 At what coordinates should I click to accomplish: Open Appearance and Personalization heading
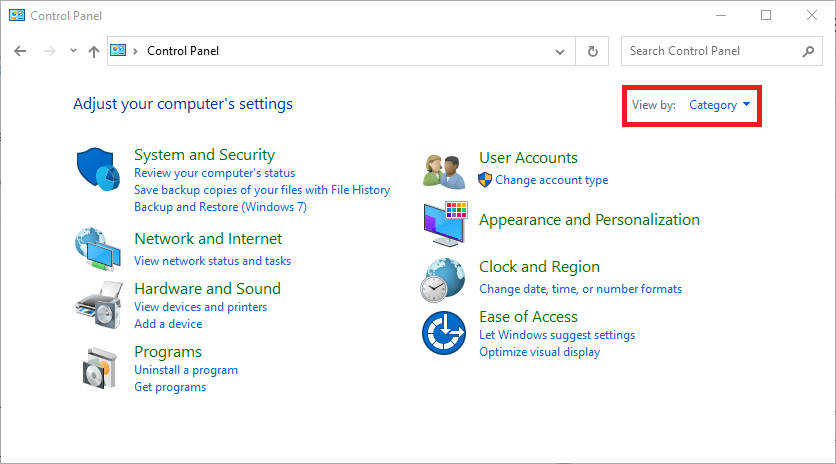[x=589, y=220]
